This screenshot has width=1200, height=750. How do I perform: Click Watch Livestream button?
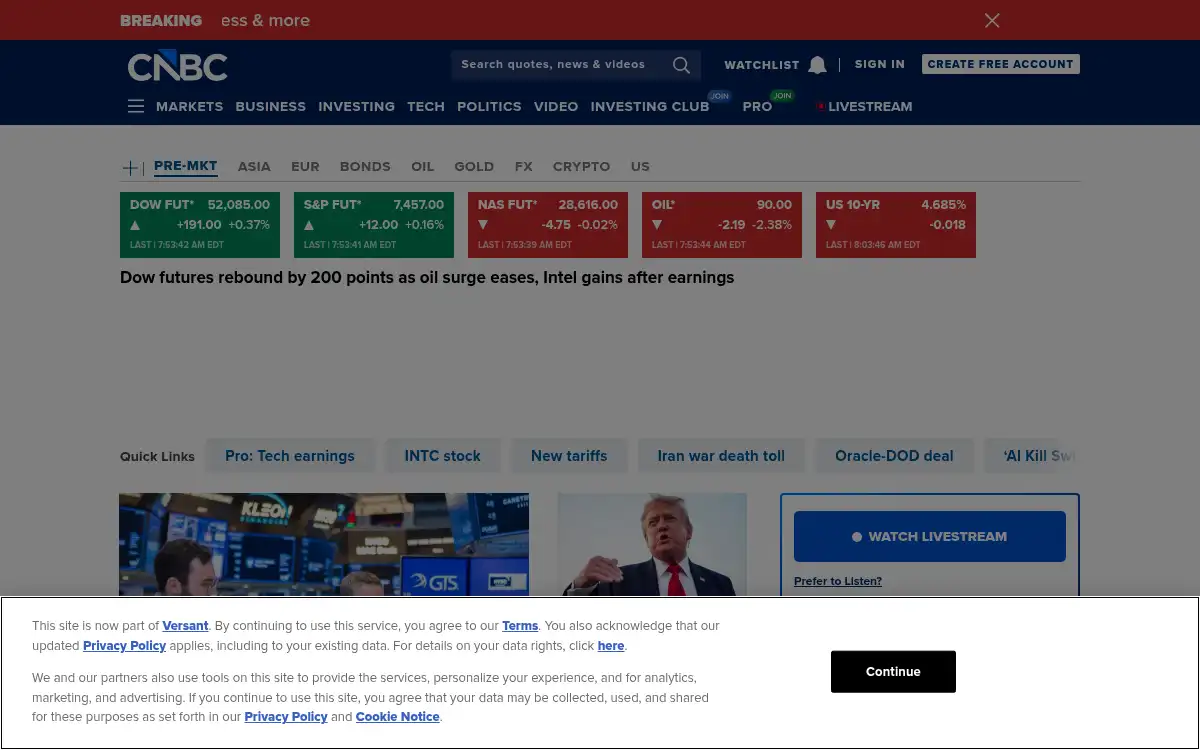point(930,537)
